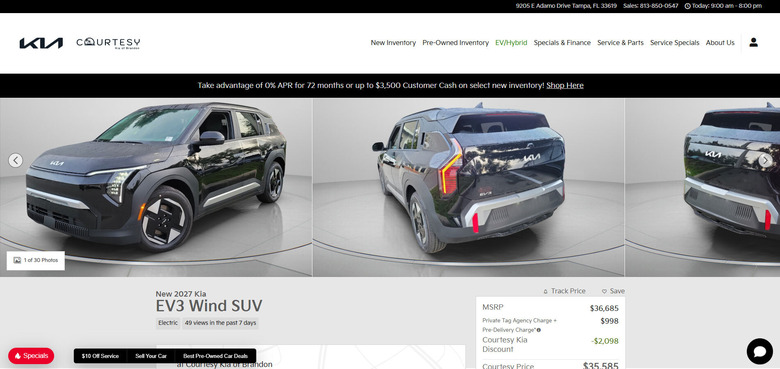Open Specials & Finance menu
The height and width of the screenshot is (369, 780).
pyautogui.click(x=562, y=43)
